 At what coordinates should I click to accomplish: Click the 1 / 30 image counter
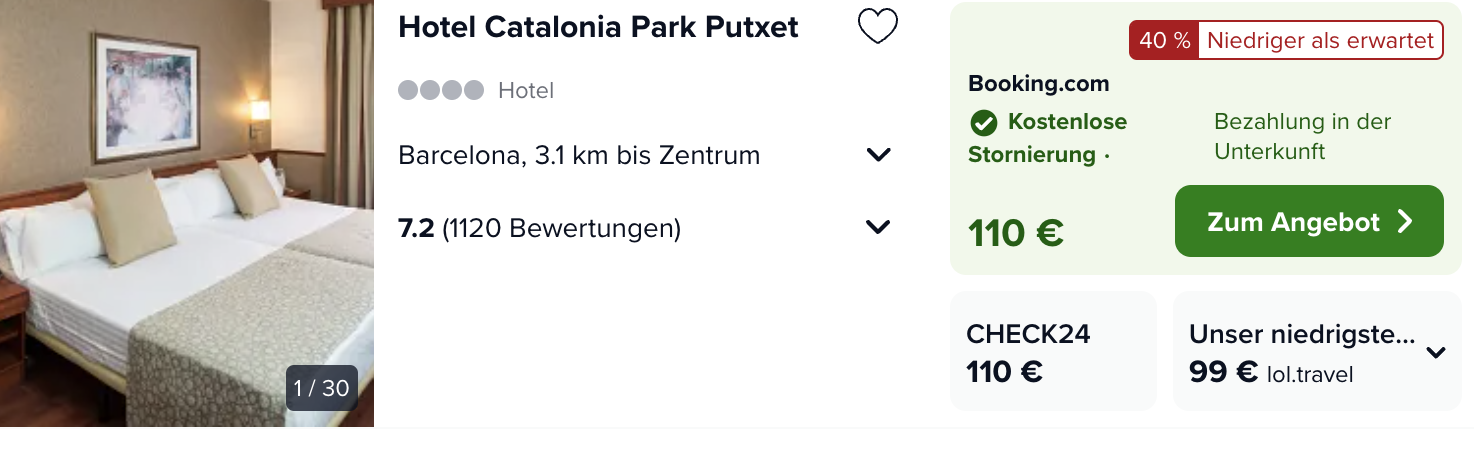coord(322,388)
